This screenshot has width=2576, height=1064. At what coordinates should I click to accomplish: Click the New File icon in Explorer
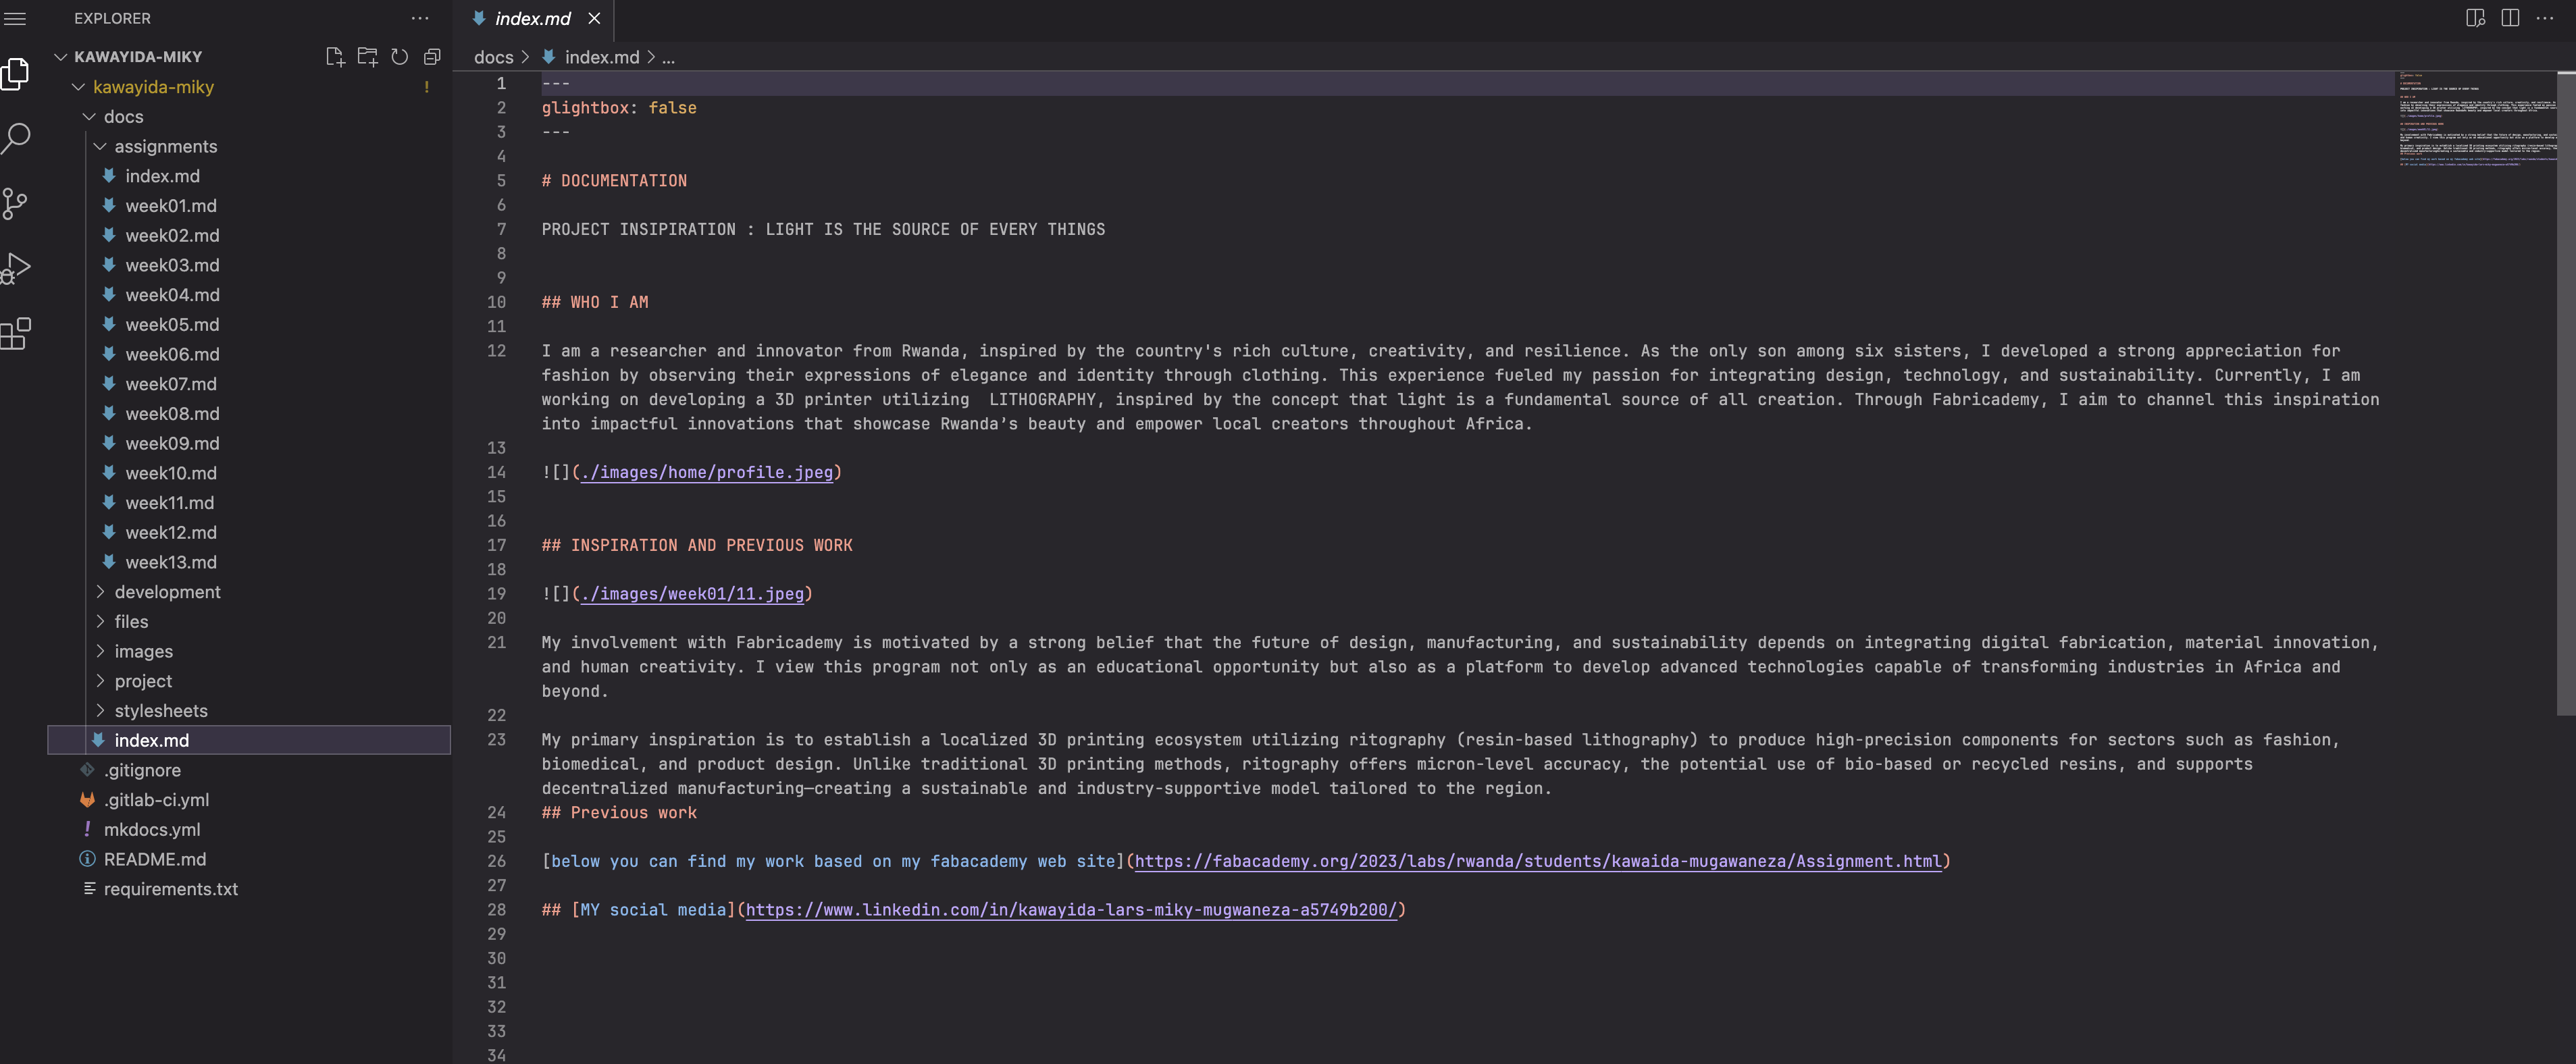[335, 57]
